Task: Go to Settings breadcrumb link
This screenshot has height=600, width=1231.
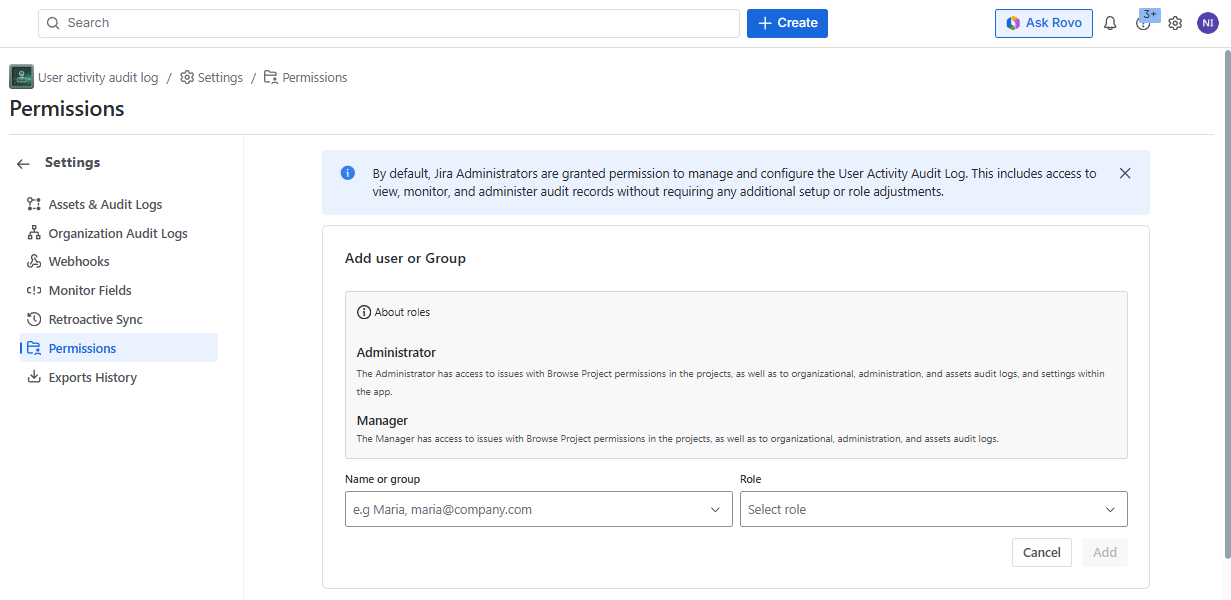Action: click(220, 77)
